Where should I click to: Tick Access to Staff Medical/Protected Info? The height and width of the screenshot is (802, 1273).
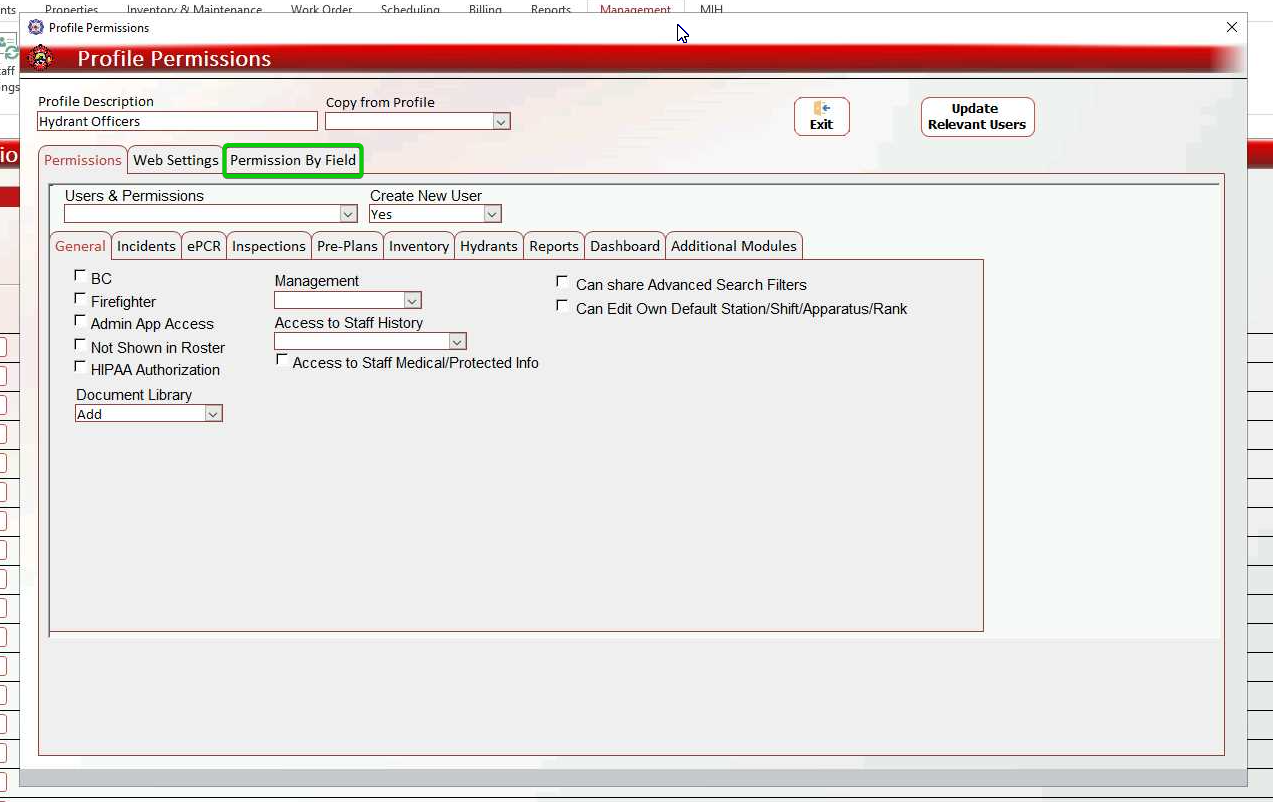(x=283, y=360)
